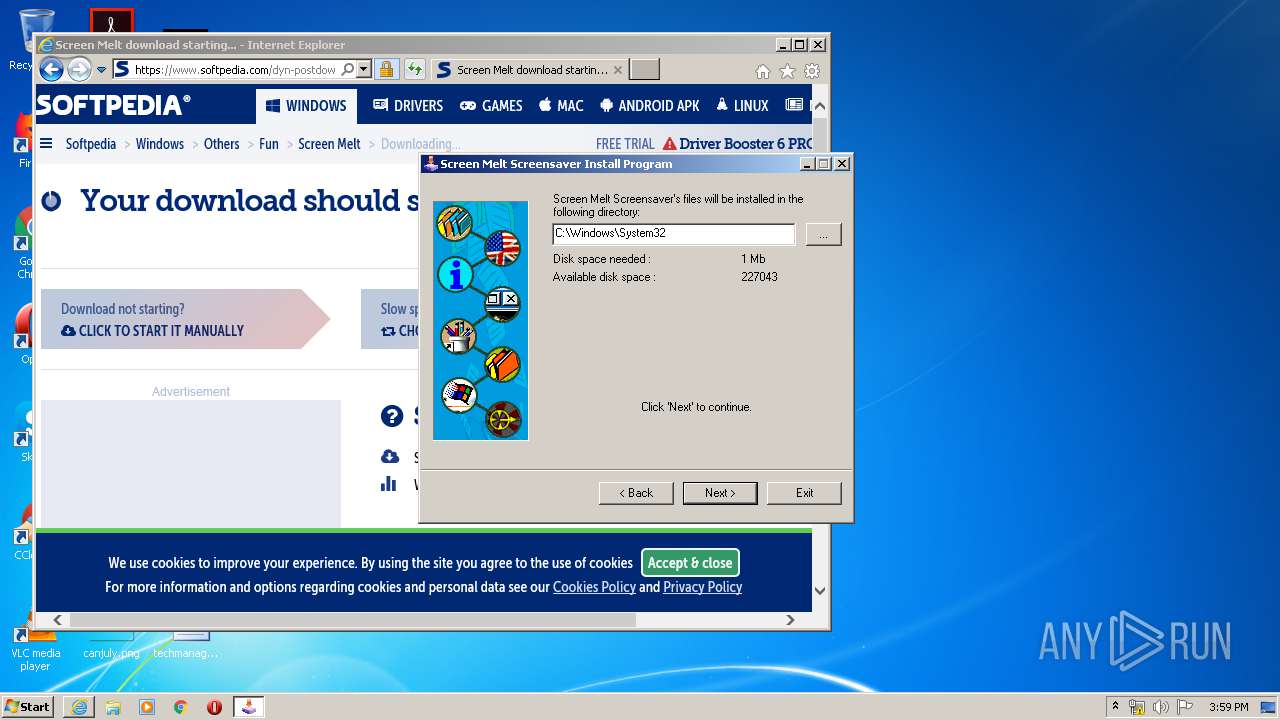This screenshot has height=720, width=1280.
Task: Browse for install directory with the ... button
Action: [x=823, y=234]
